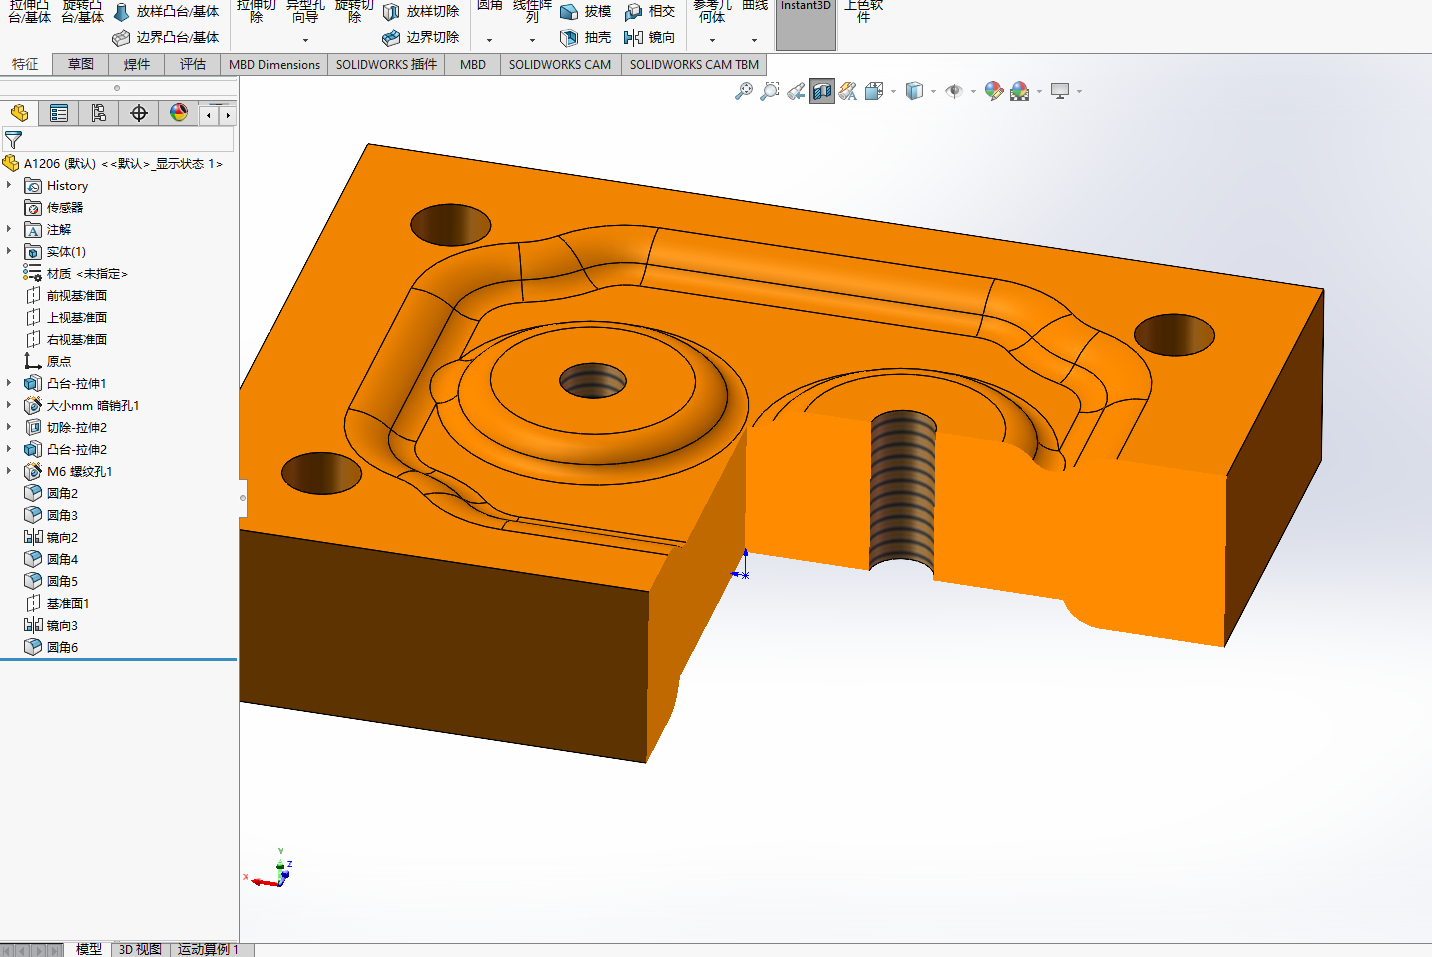1432x957 pixels.
Task: Click the Shell tool 抽壳
Action: (x=585, y=37)
